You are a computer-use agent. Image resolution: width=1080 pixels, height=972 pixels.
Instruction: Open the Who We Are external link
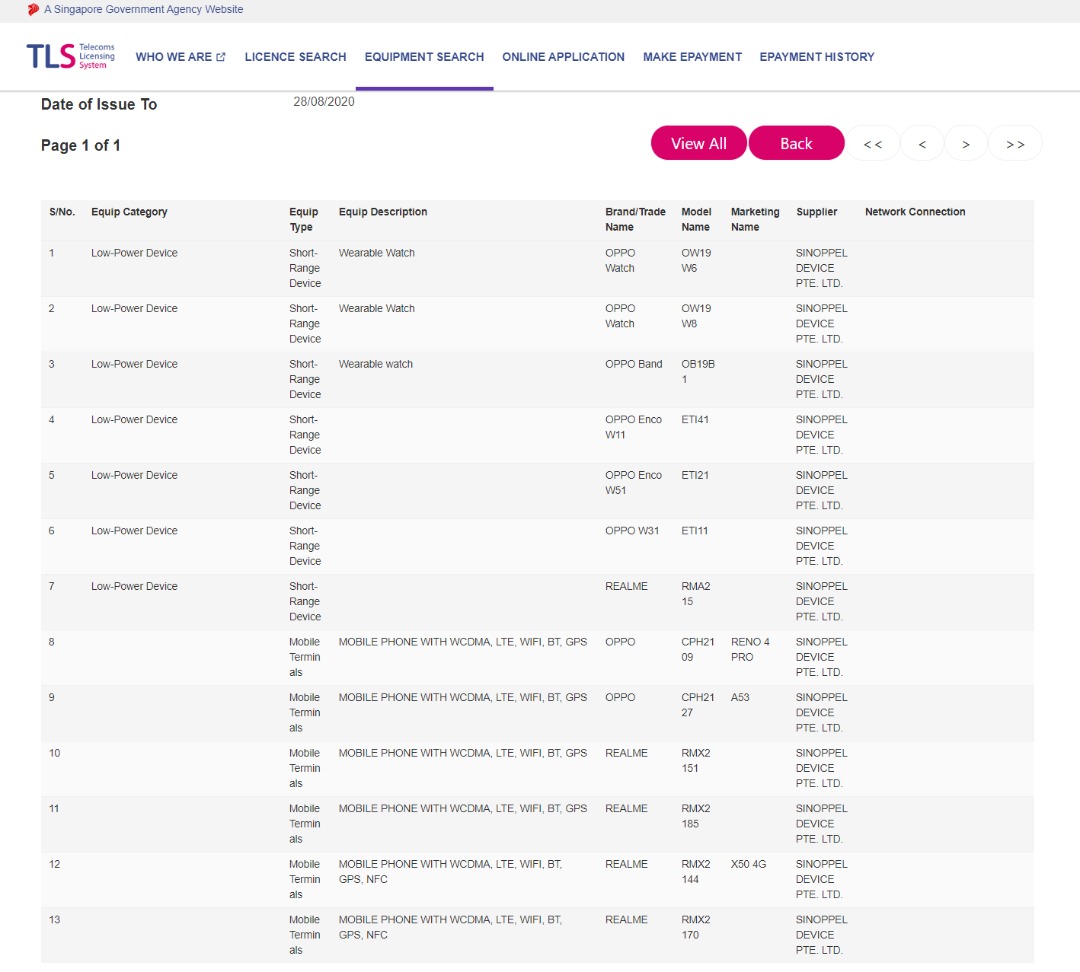(180, 57)
